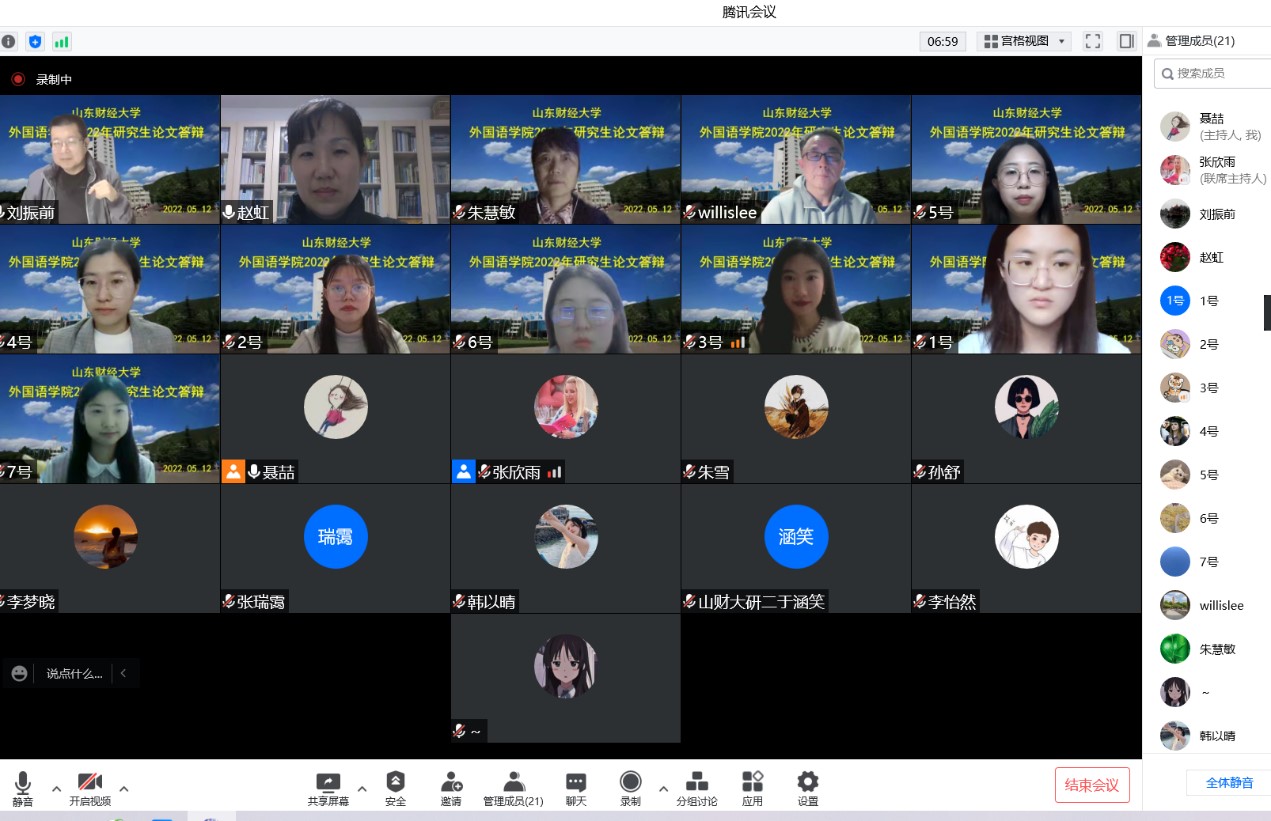Screen dimensions: 1271x821
Task: Click the invite participants icon
Action: coord(451,782)
